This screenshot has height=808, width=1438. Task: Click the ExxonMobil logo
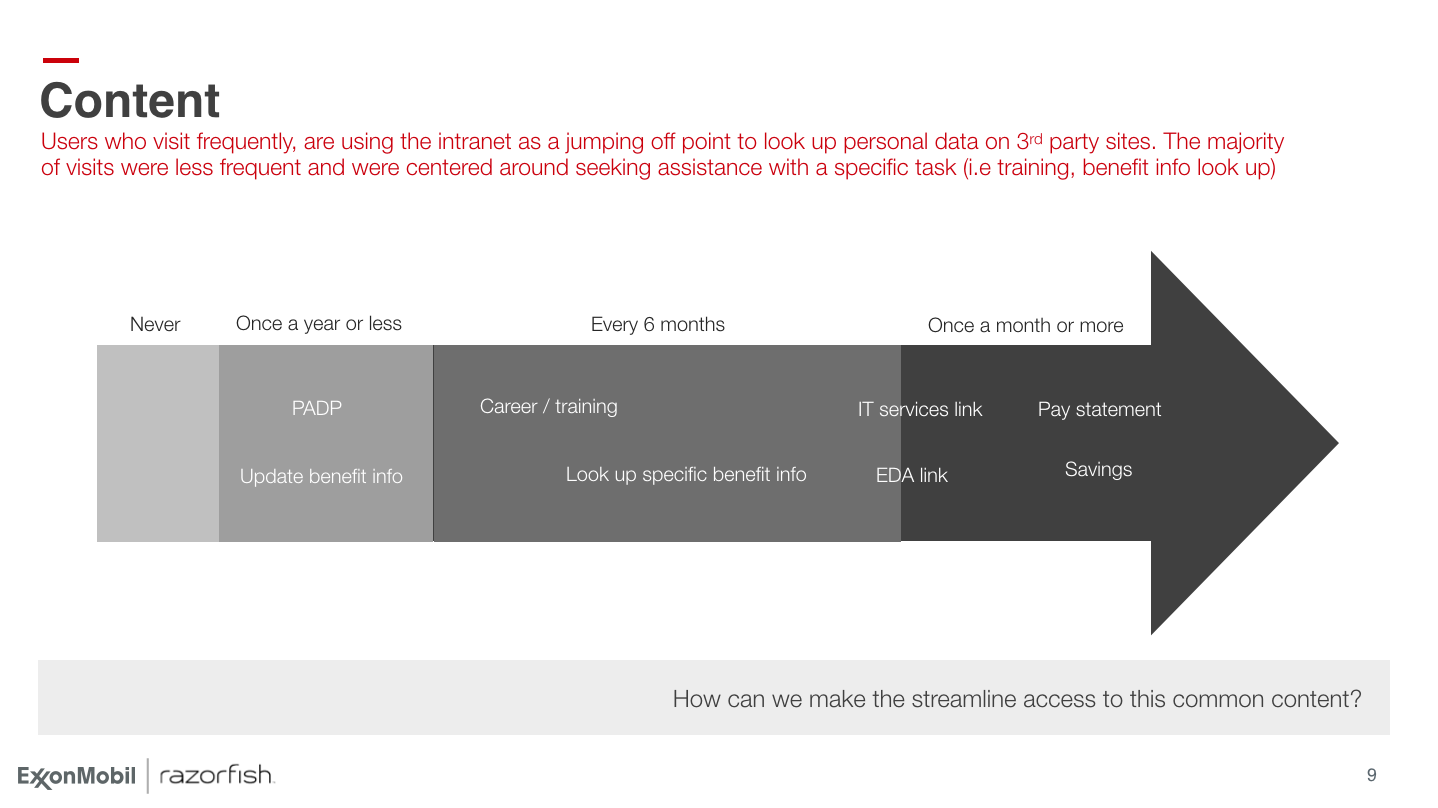[76, 776]
